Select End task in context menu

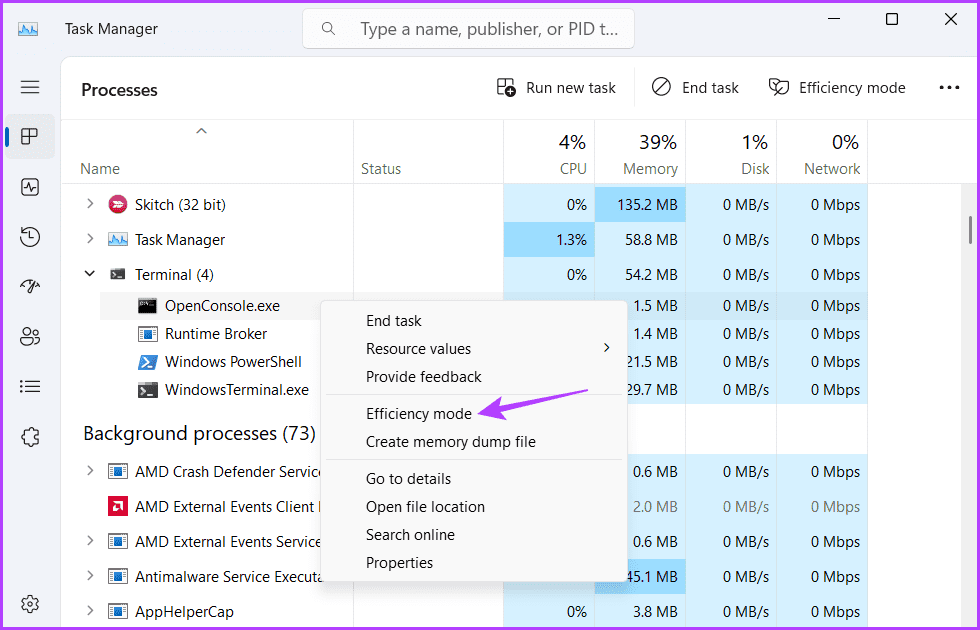[476, 321]
